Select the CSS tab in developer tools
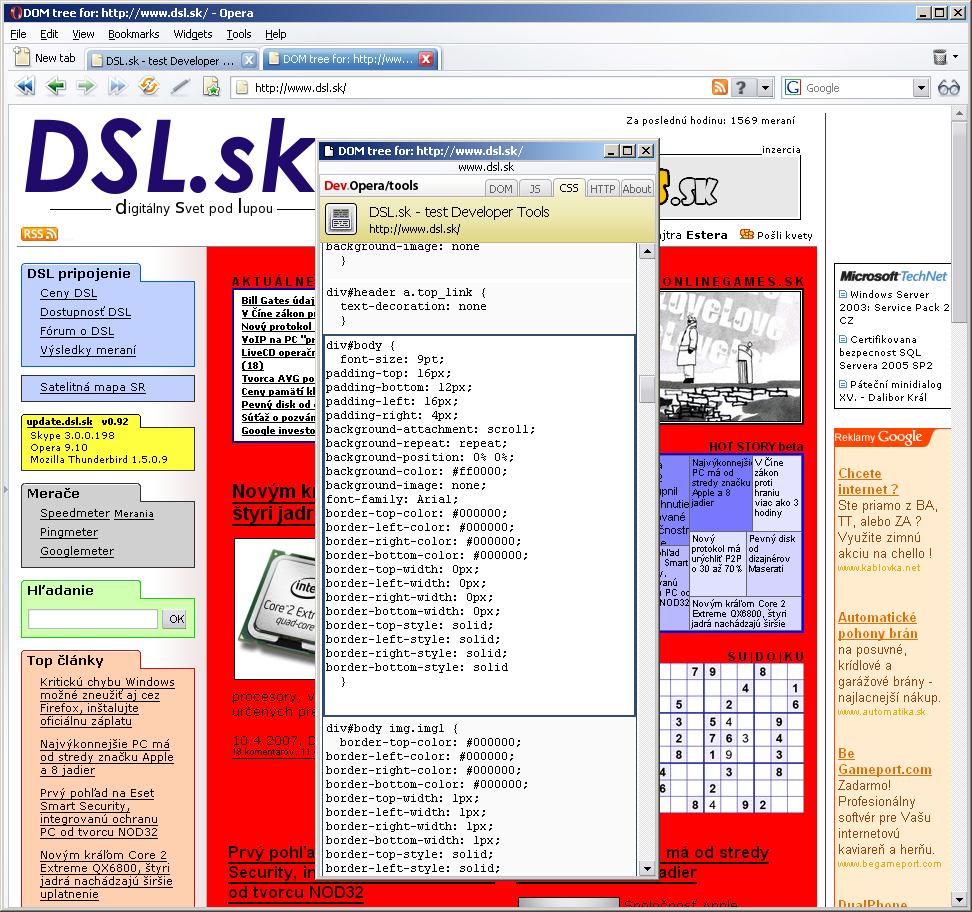The width and height of the screenshot is (972, 912). click(x=568, y=188)
